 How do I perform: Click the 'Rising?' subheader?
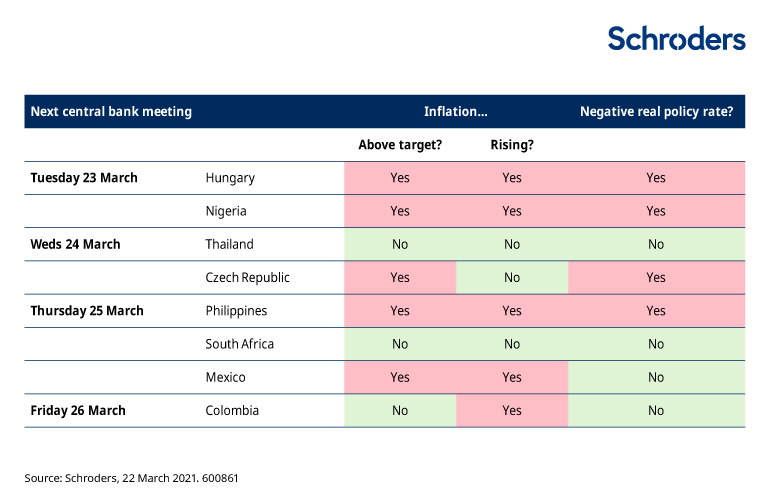coord(511,145)
